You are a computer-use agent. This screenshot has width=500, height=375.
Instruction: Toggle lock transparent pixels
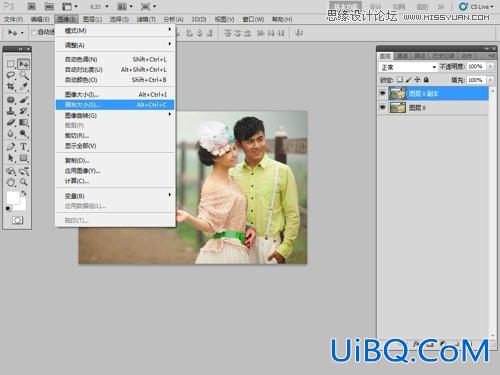400,80
